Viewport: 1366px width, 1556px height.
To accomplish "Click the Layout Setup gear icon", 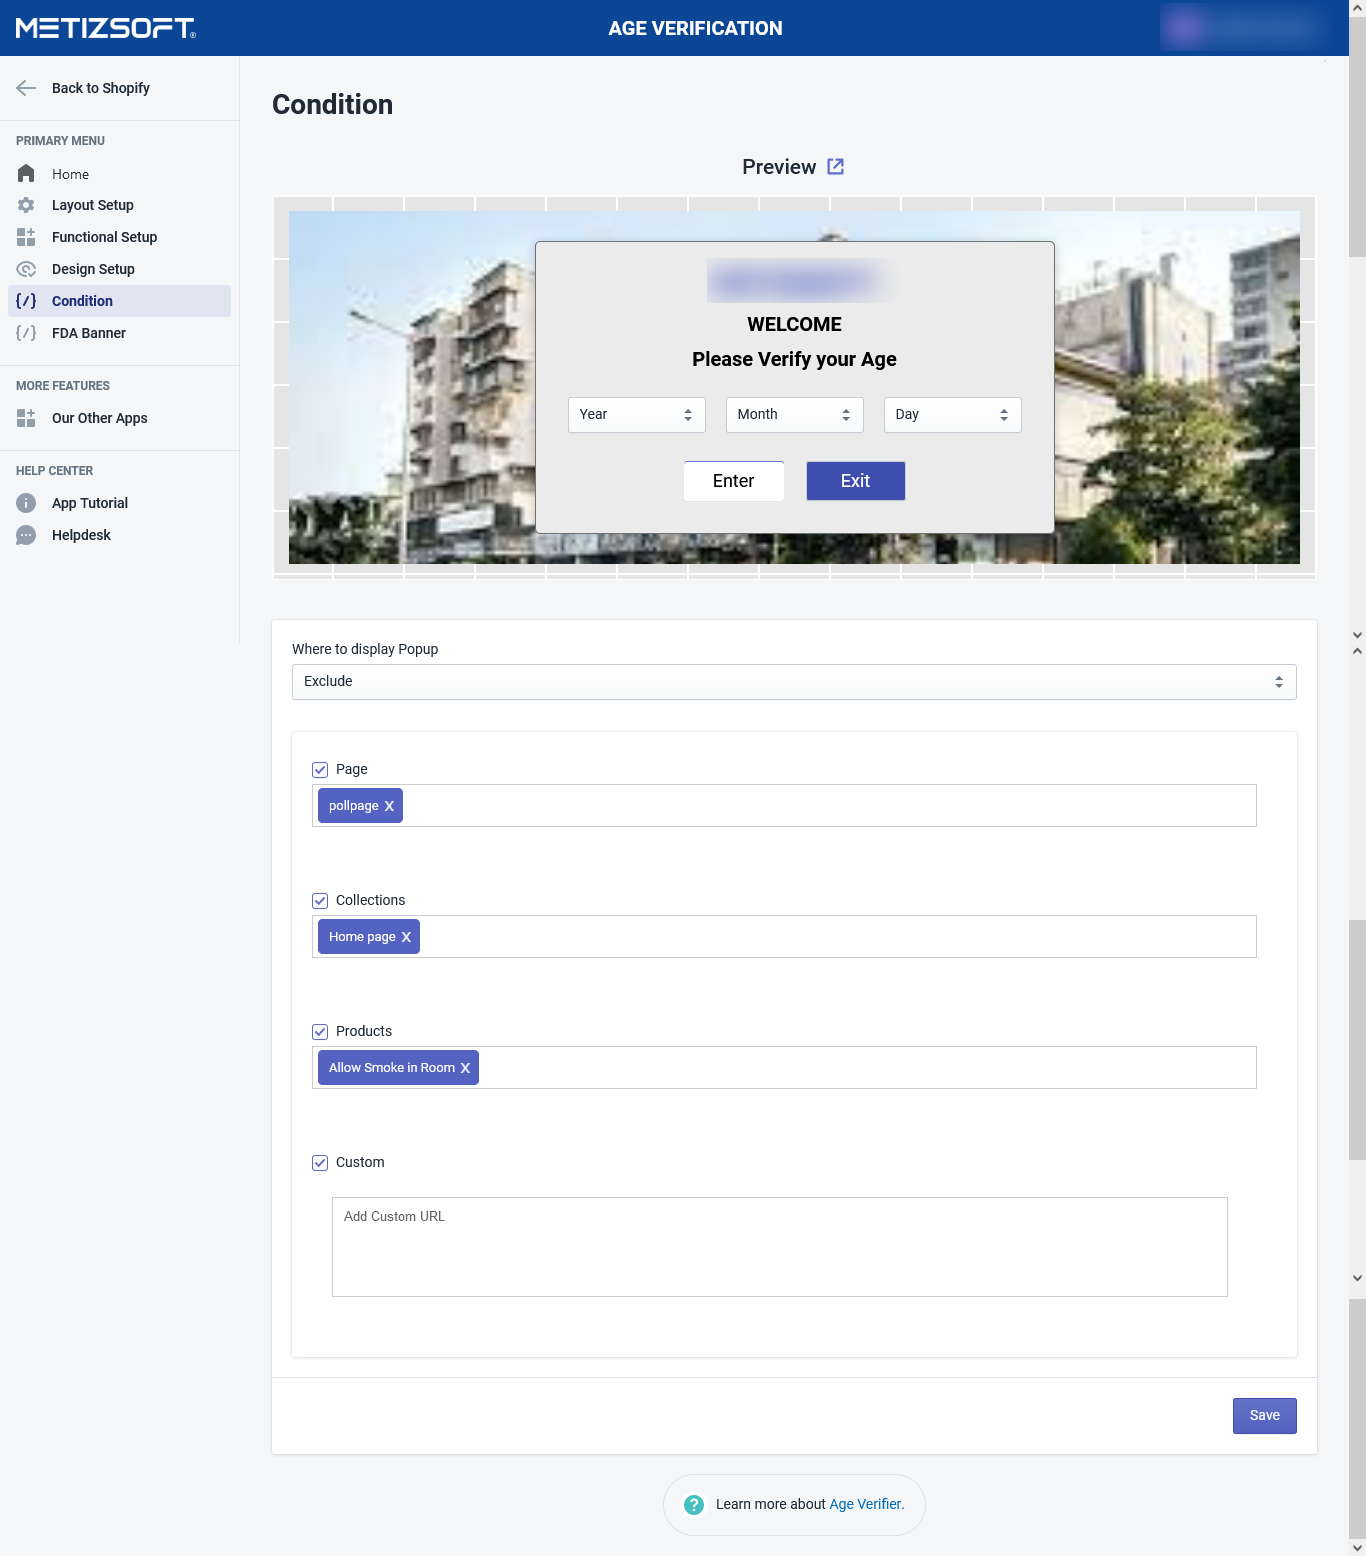I will (x=26, y=205).
